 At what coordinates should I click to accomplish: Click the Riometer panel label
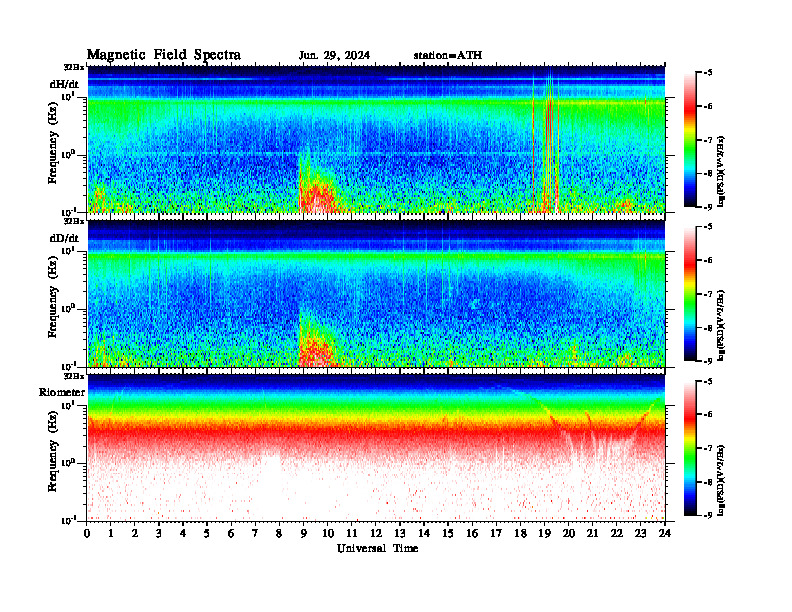point(62,392)
